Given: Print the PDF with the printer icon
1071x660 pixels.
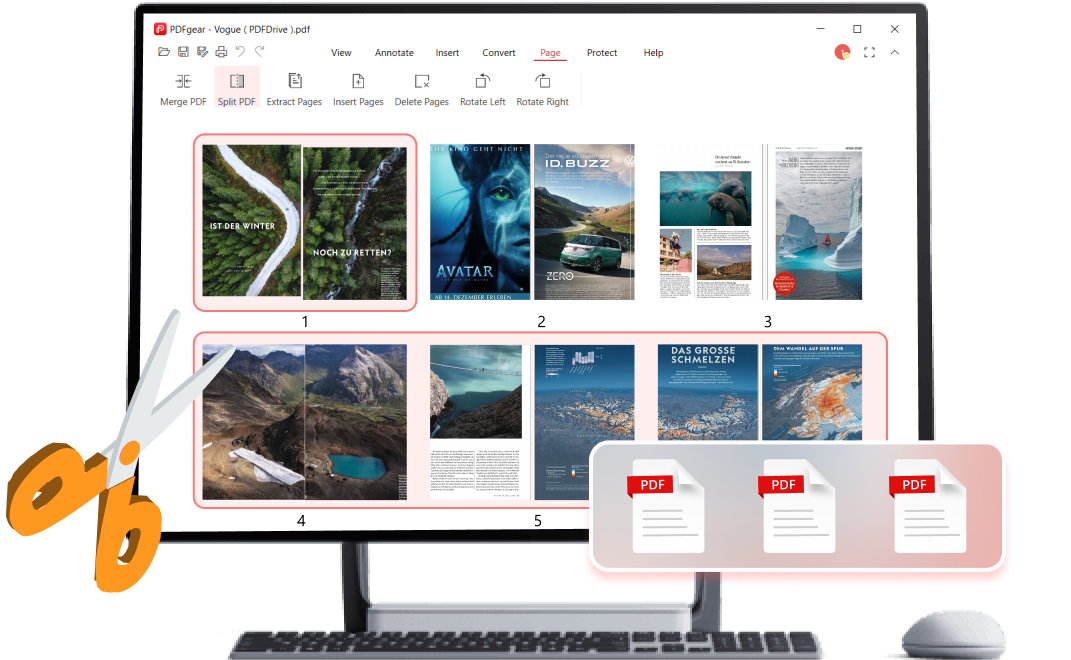Looking at the screenshot, I should coord(221,52).
